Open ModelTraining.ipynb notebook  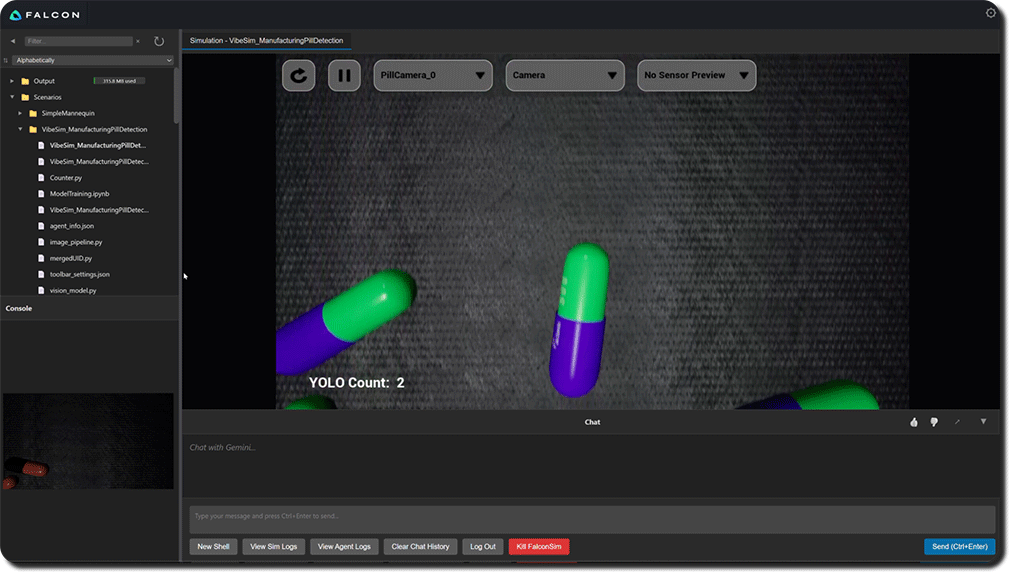(x=79, y=194)
